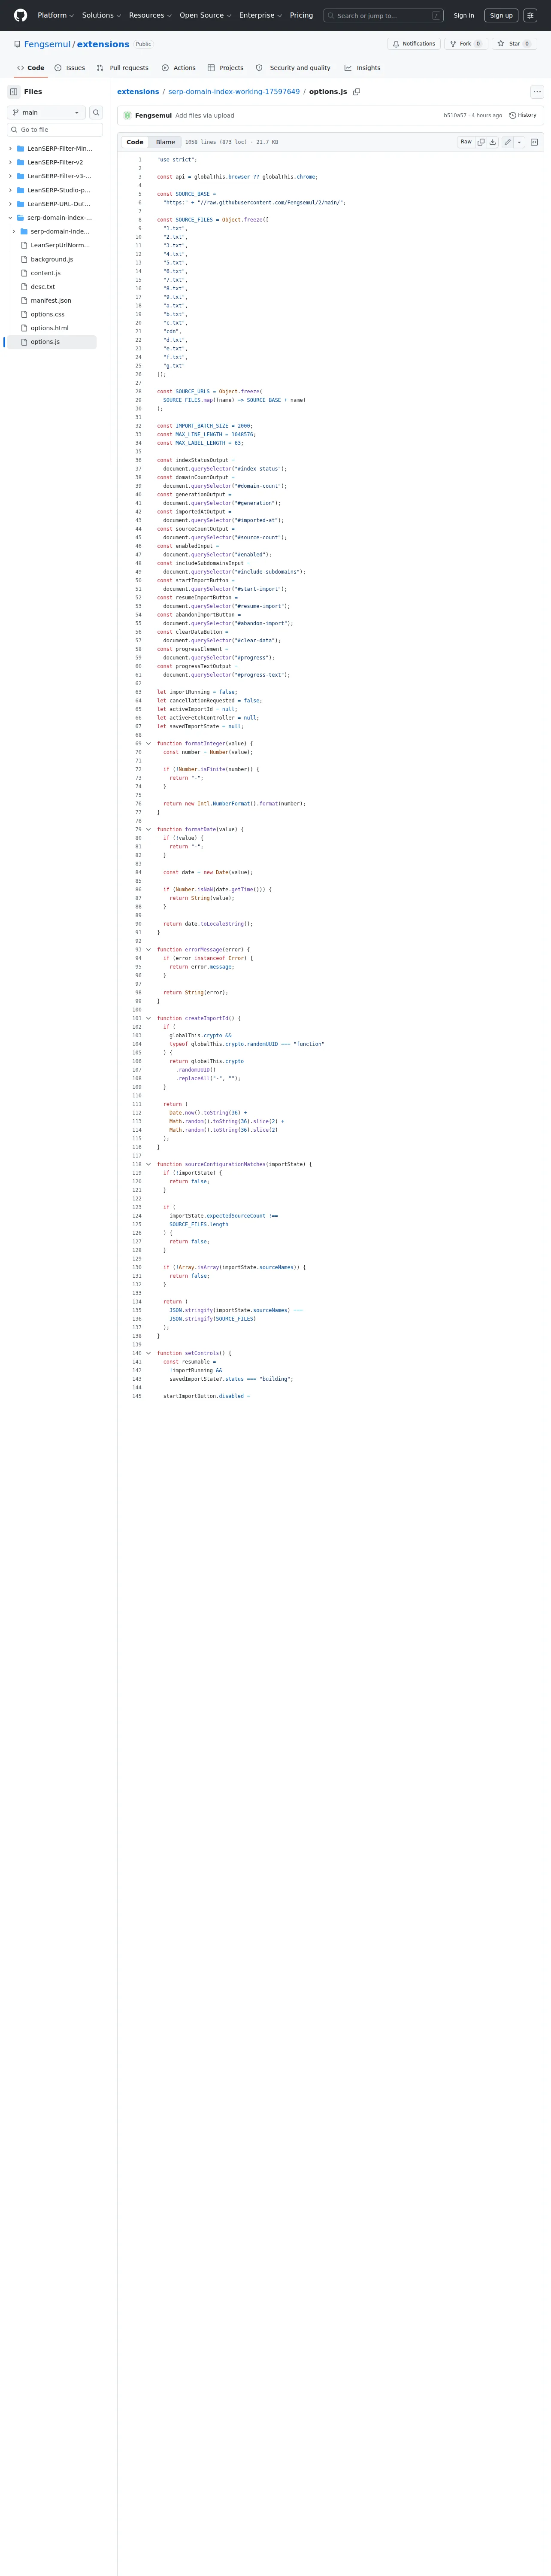Search this repository with the magnifier icon
551x2576 pixels.
[x=97, y=112]
